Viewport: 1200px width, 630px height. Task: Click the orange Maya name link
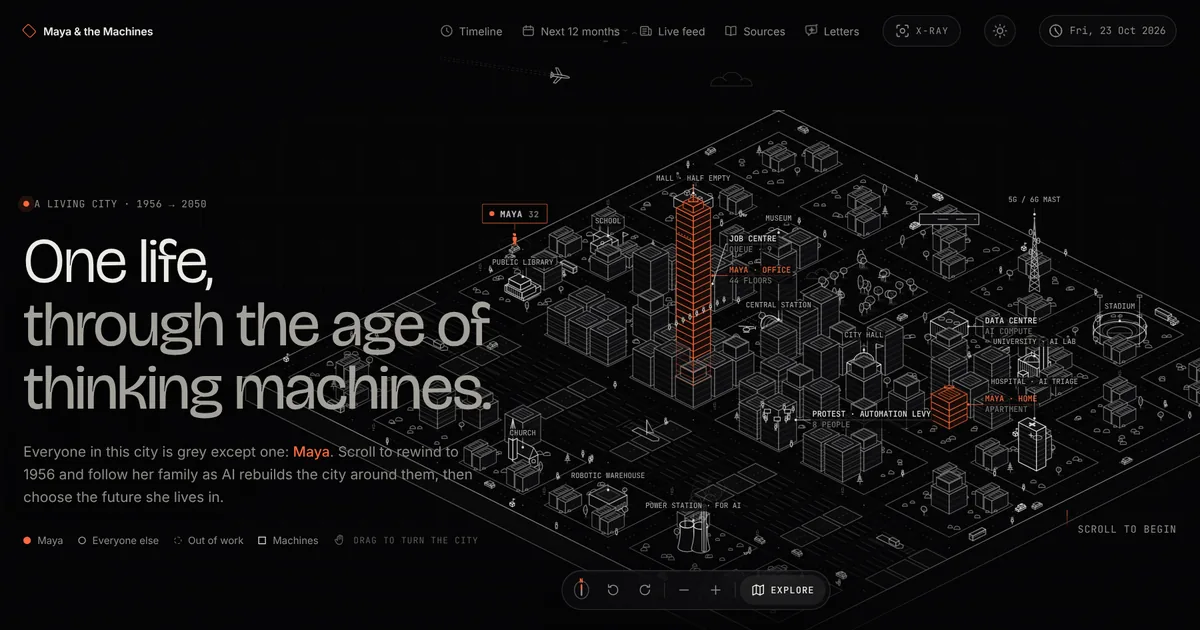[311, 451]
